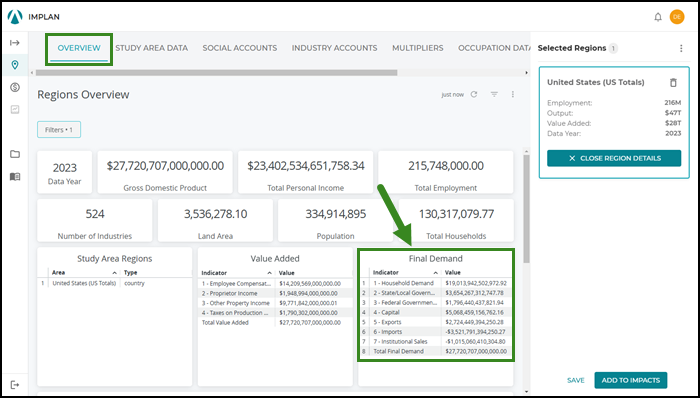
Task: Open Impacts dollar sign icon
Action: [15, 87]
